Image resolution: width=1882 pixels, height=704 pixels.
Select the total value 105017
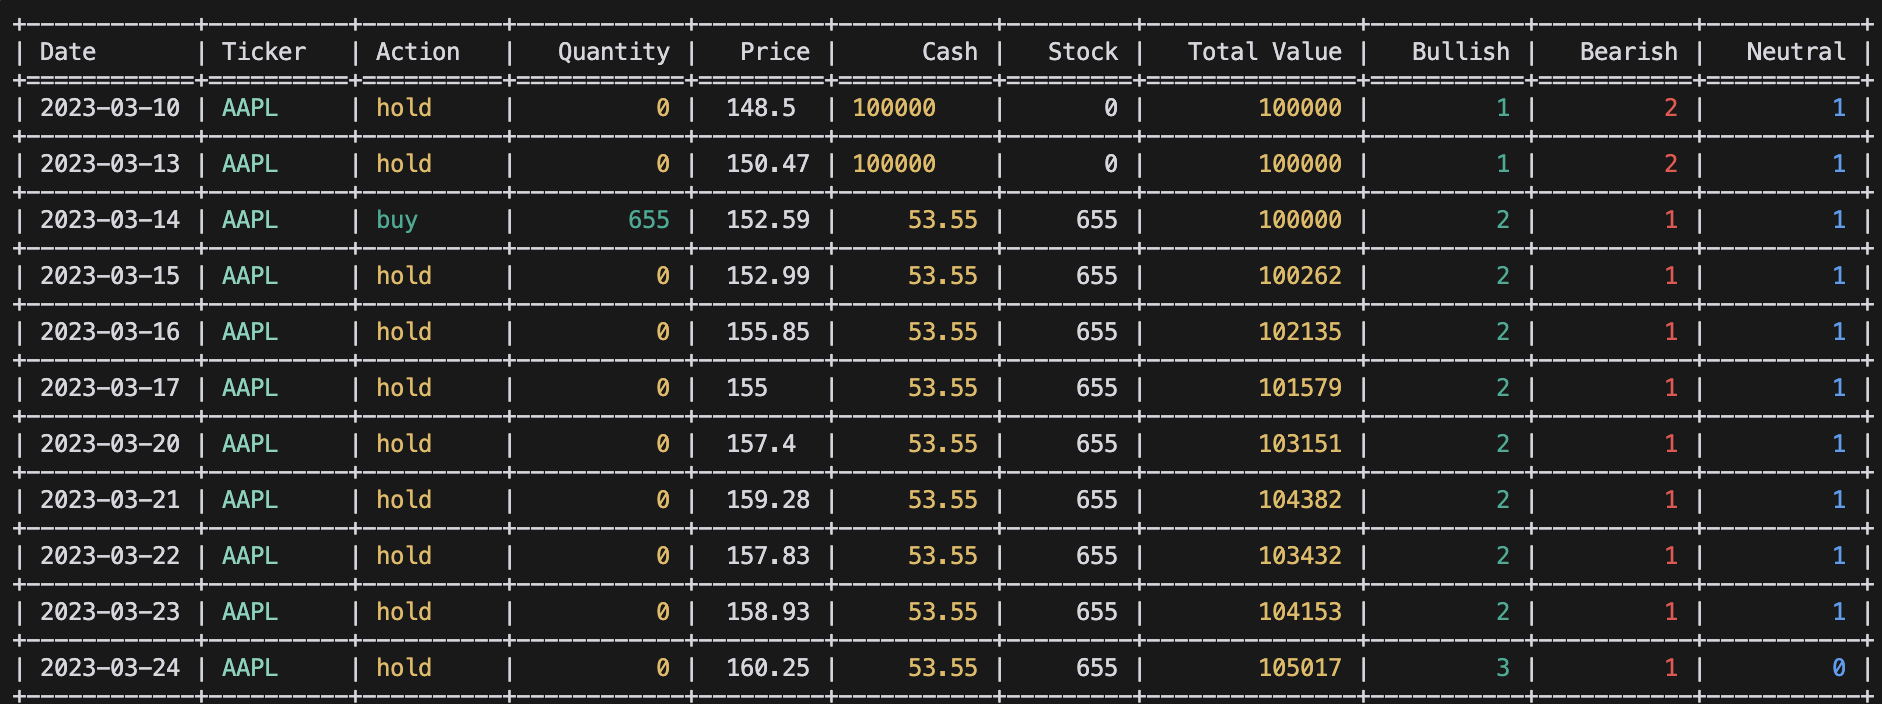[x=1299, y=668]
